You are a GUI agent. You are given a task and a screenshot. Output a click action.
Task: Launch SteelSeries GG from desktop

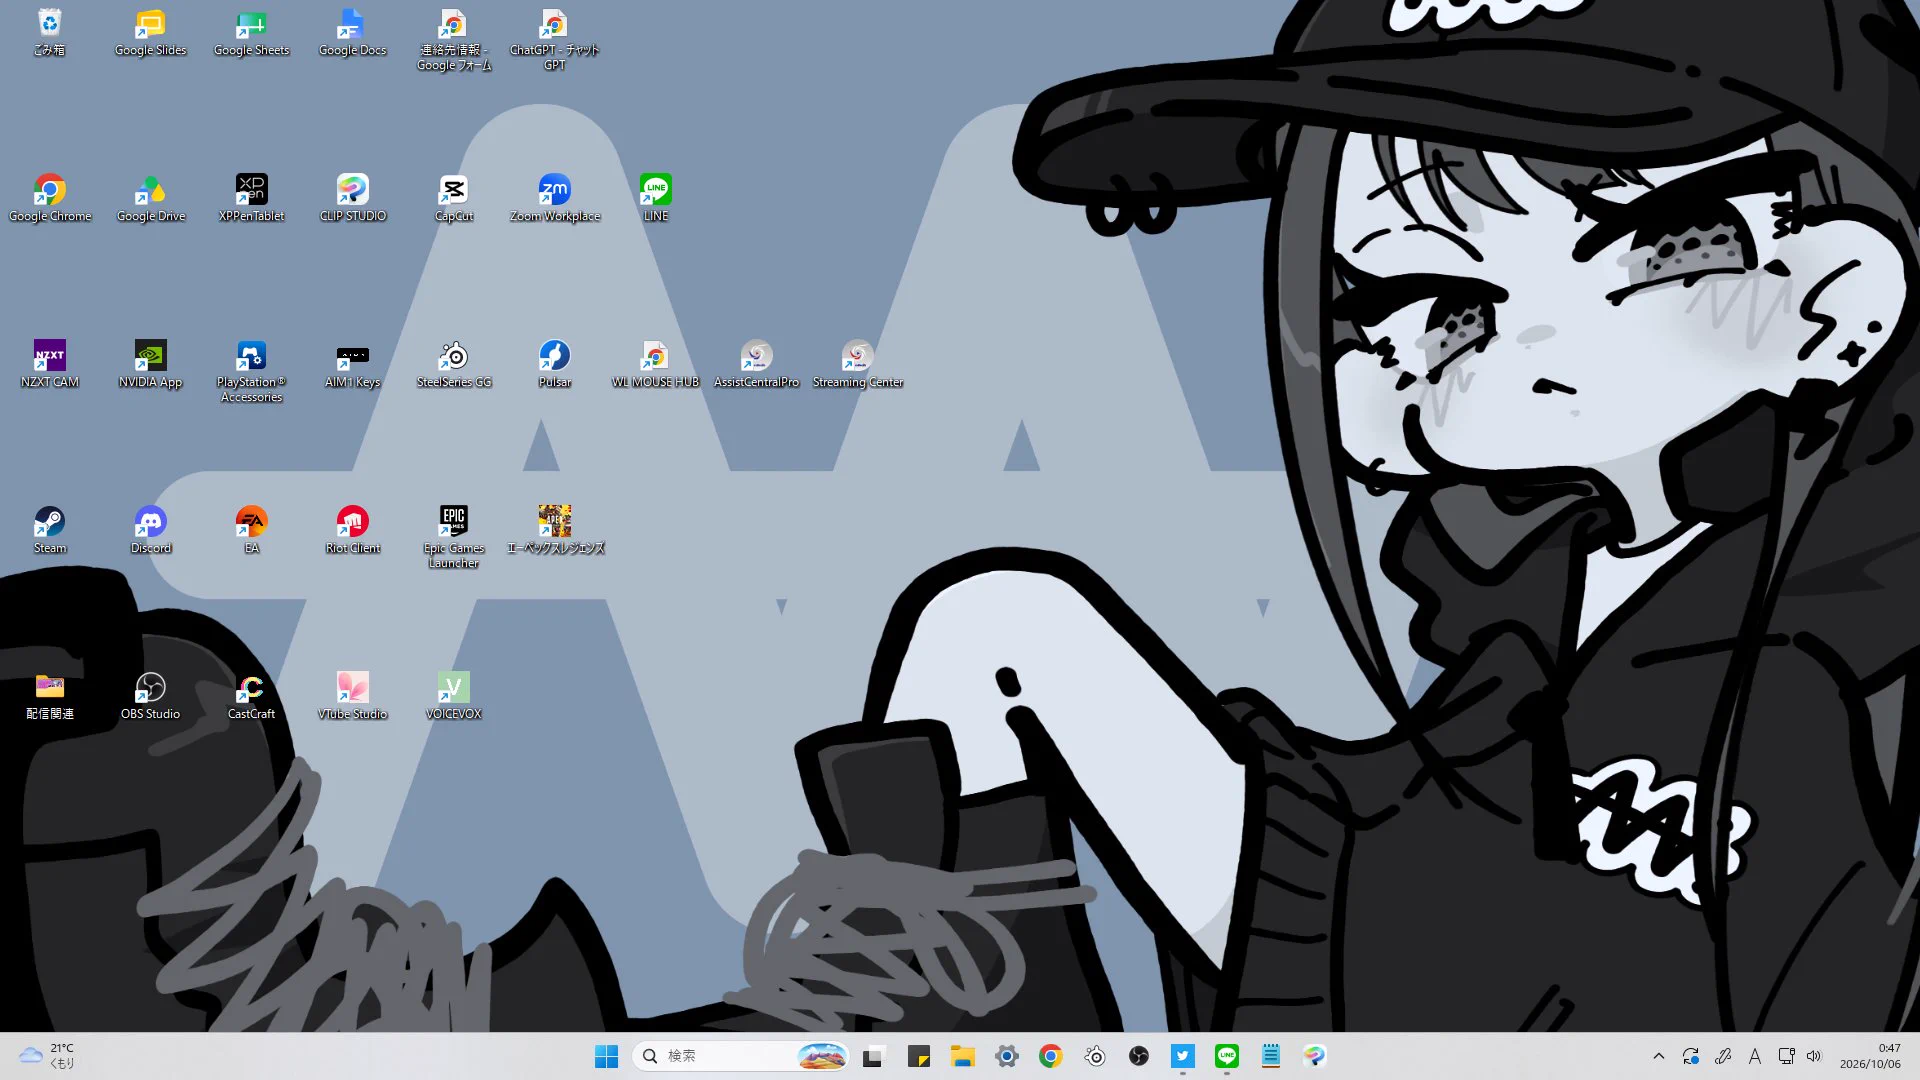coord(453,364)
